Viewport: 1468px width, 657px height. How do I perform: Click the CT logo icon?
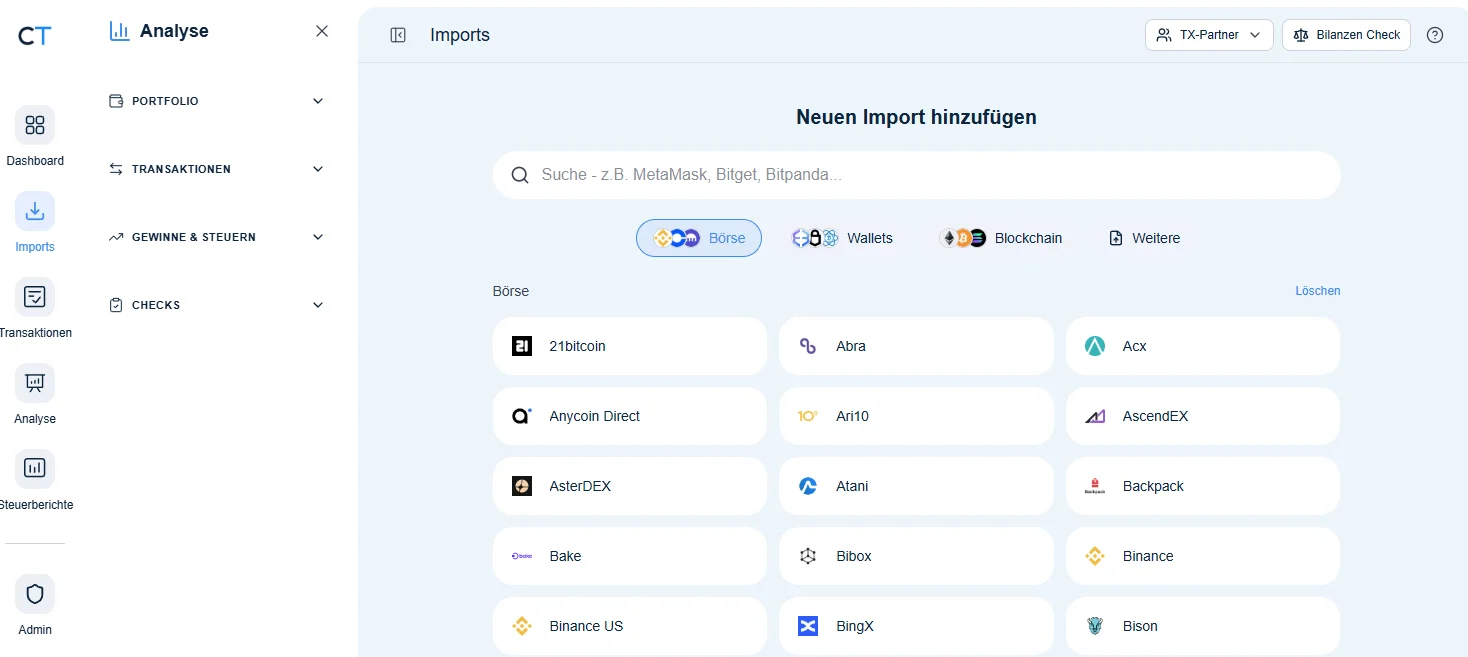pyautogui.click(x=34, y=36)
